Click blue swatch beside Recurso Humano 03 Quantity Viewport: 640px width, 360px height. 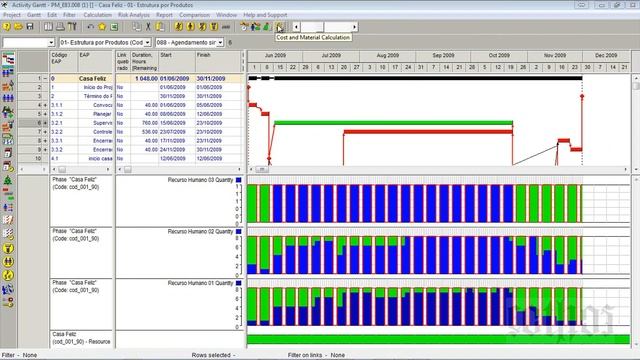(238, 180)
